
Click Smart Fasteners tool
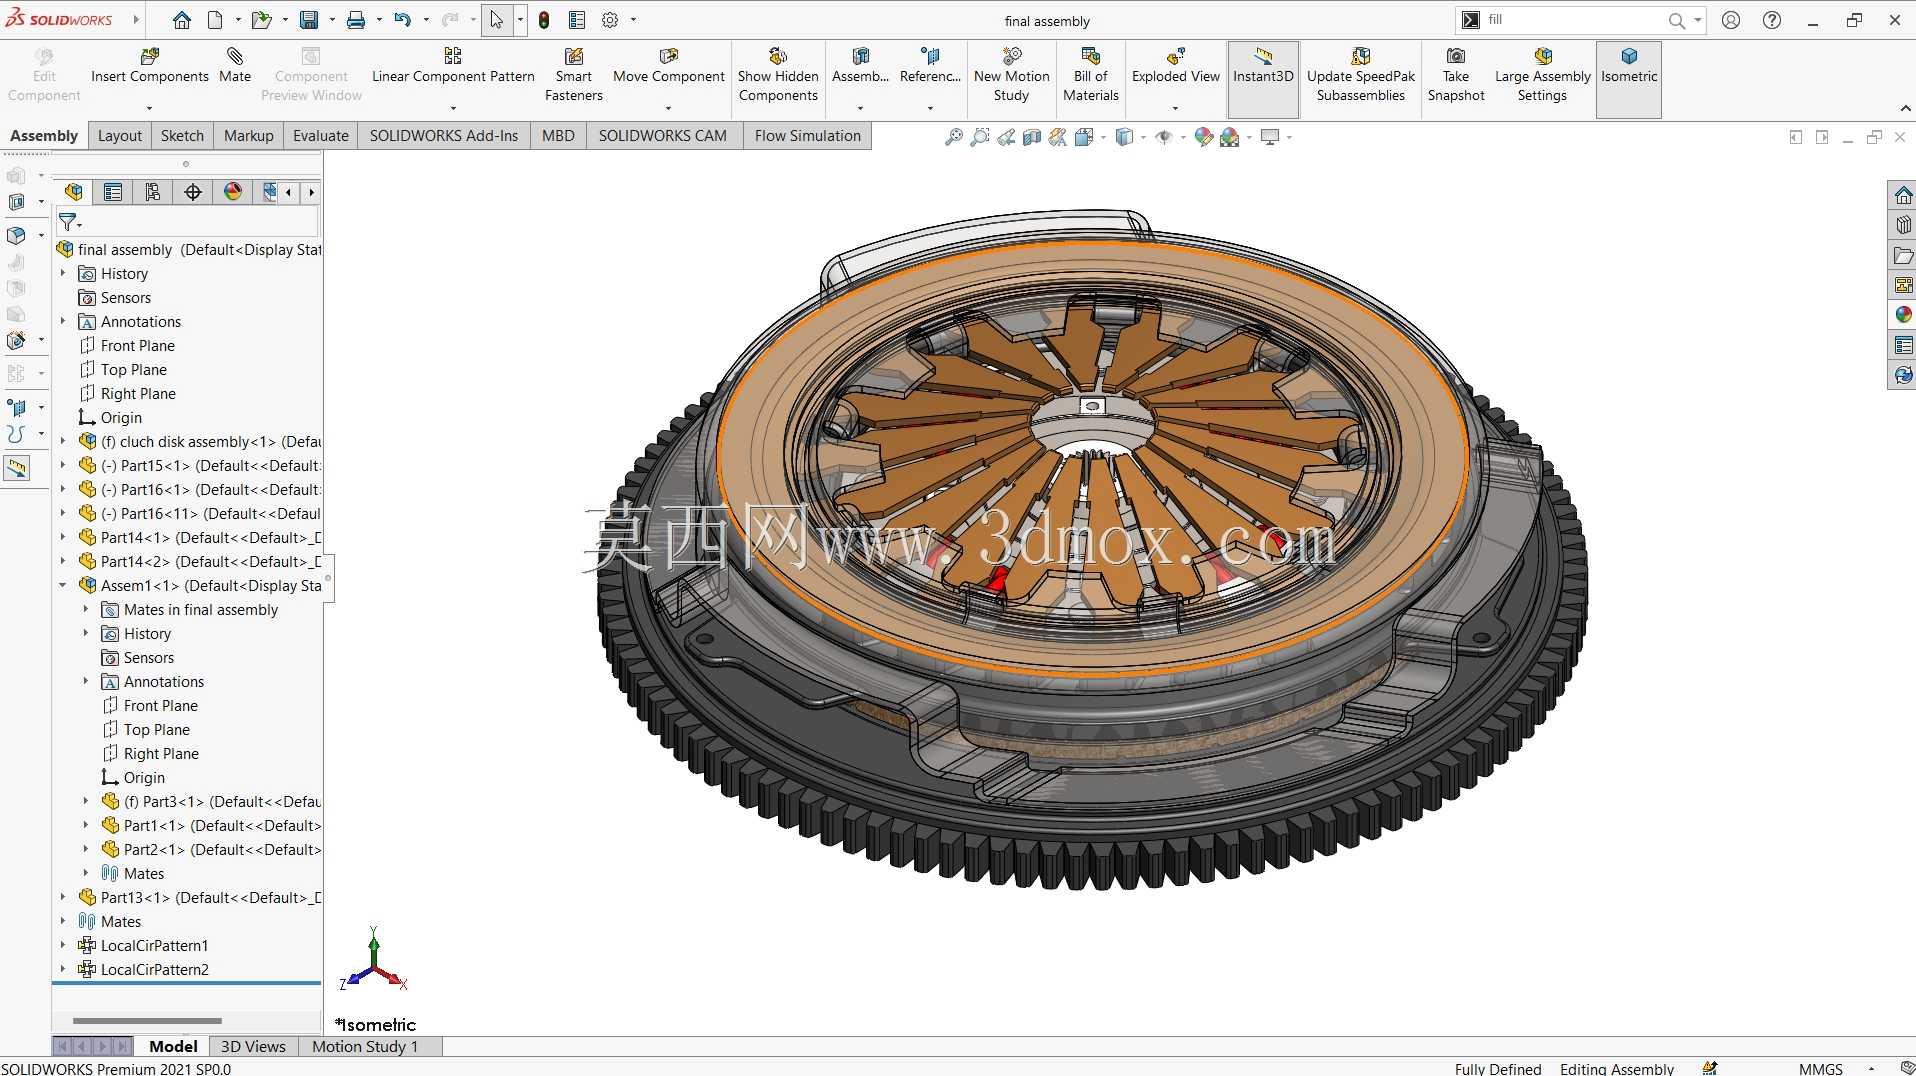coord(574,75)
